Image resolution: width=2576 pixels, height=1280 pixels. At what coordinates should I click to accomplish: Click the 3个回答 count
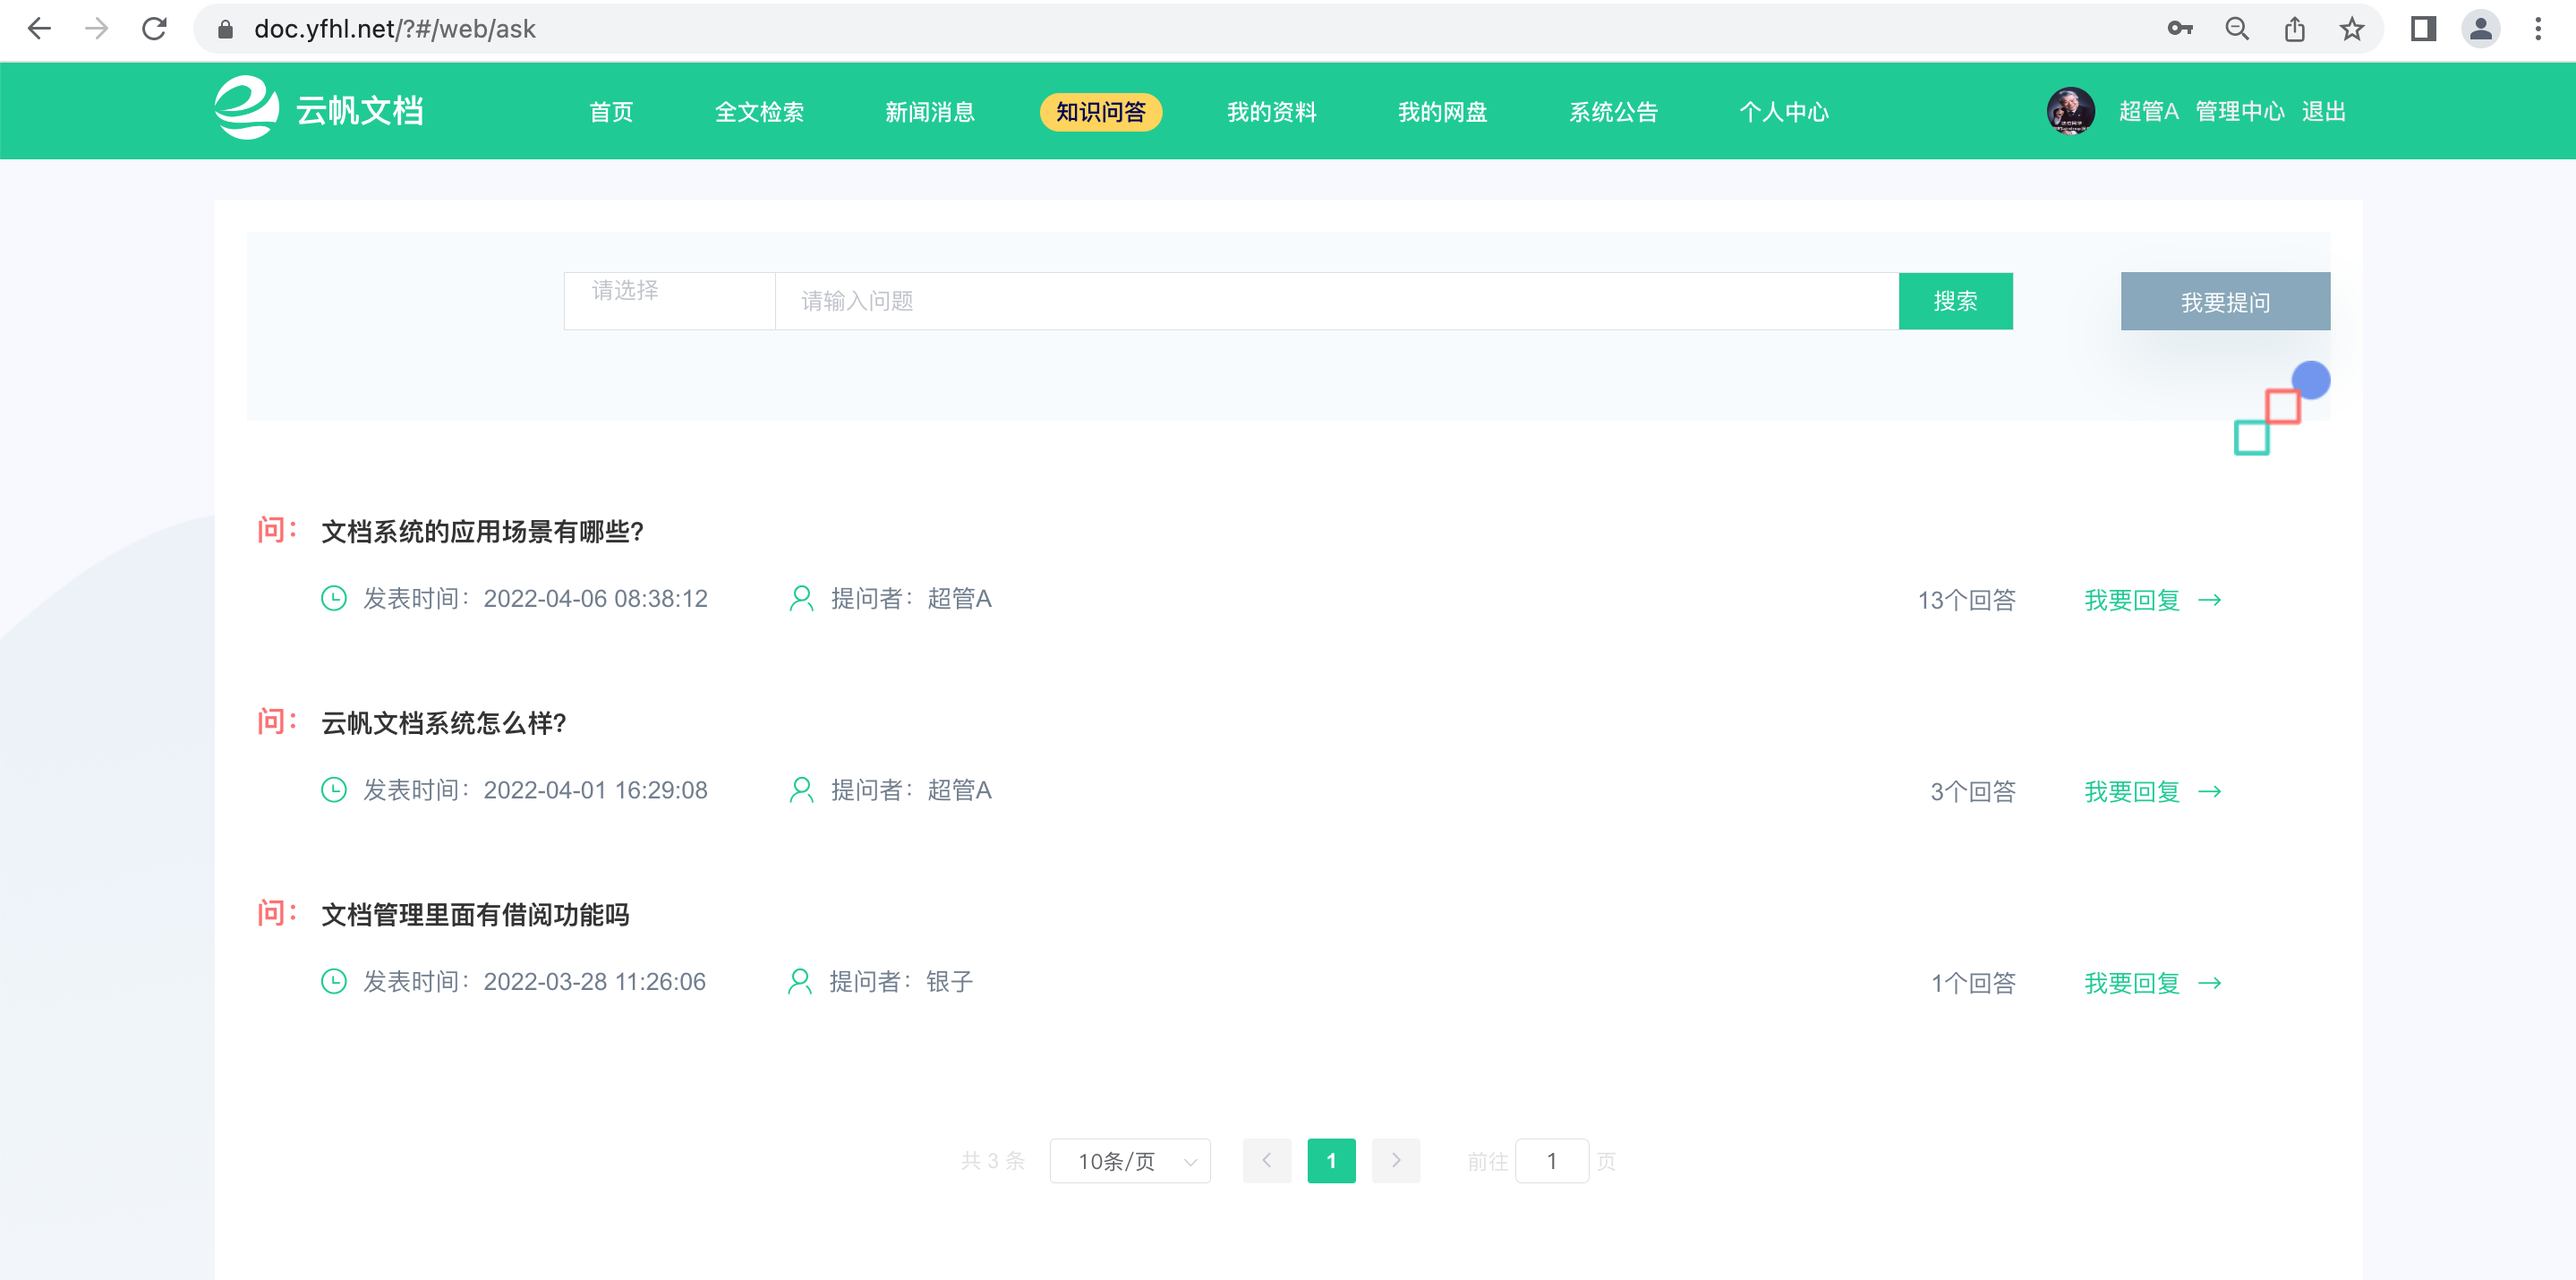[x=1972, y=791]
